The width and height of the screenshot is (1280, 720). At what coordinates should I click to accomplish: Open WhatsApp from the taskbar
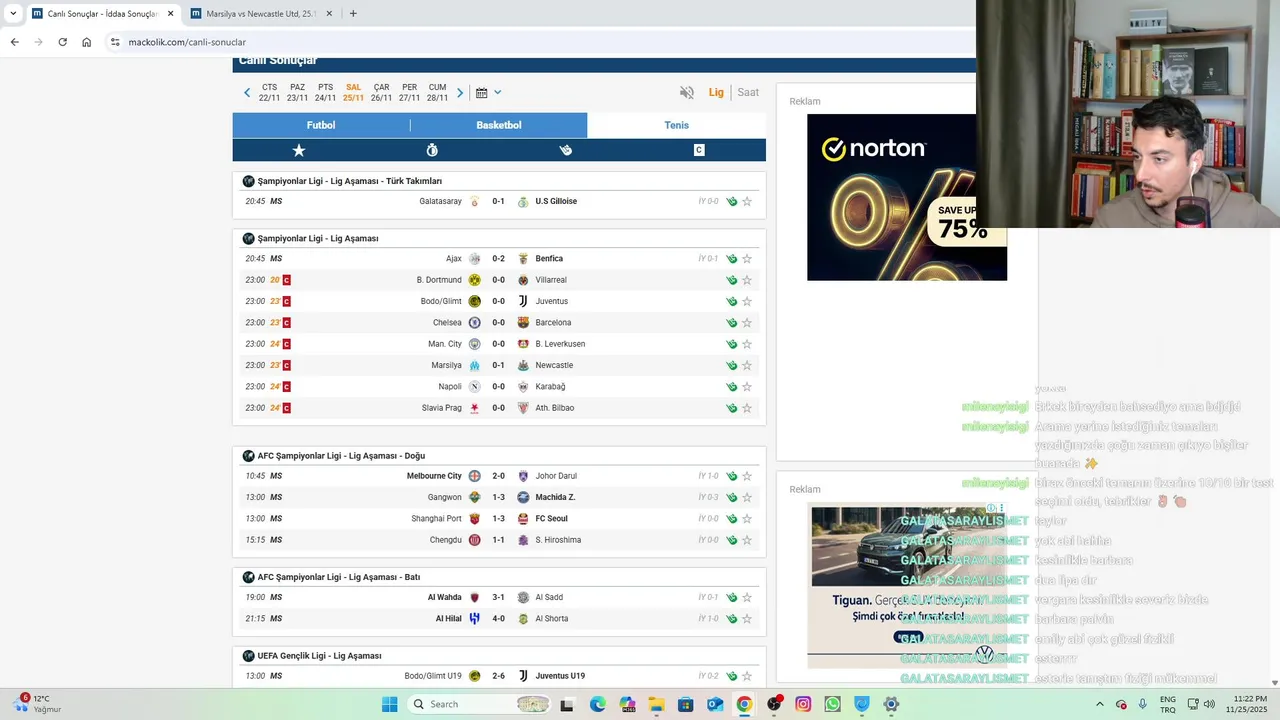832,704
